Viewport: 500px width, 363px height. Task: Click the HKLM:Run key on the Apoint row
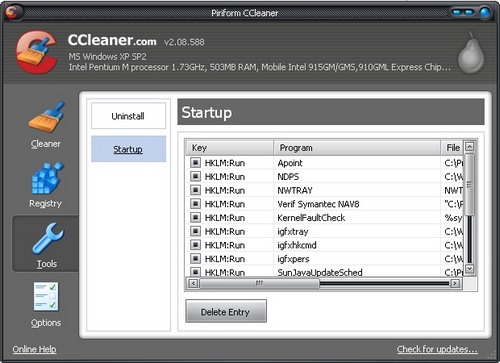225,163
